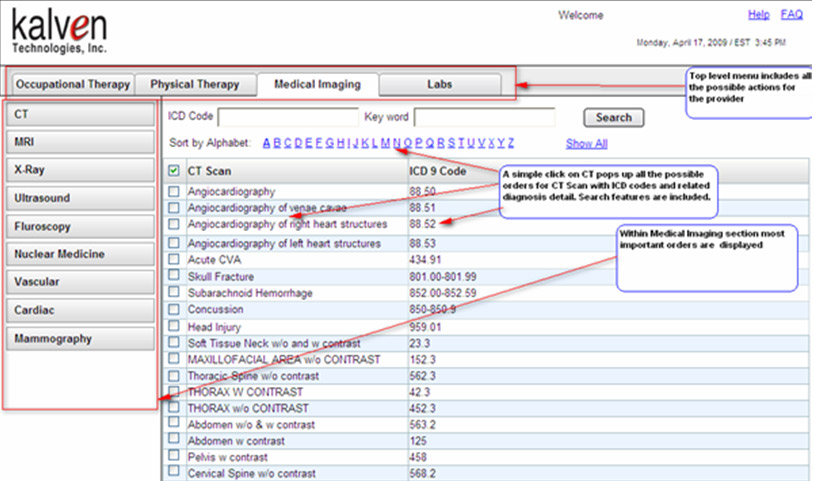
Task: Switch to the Occupational Therapy tab
Action: (73, 85)
